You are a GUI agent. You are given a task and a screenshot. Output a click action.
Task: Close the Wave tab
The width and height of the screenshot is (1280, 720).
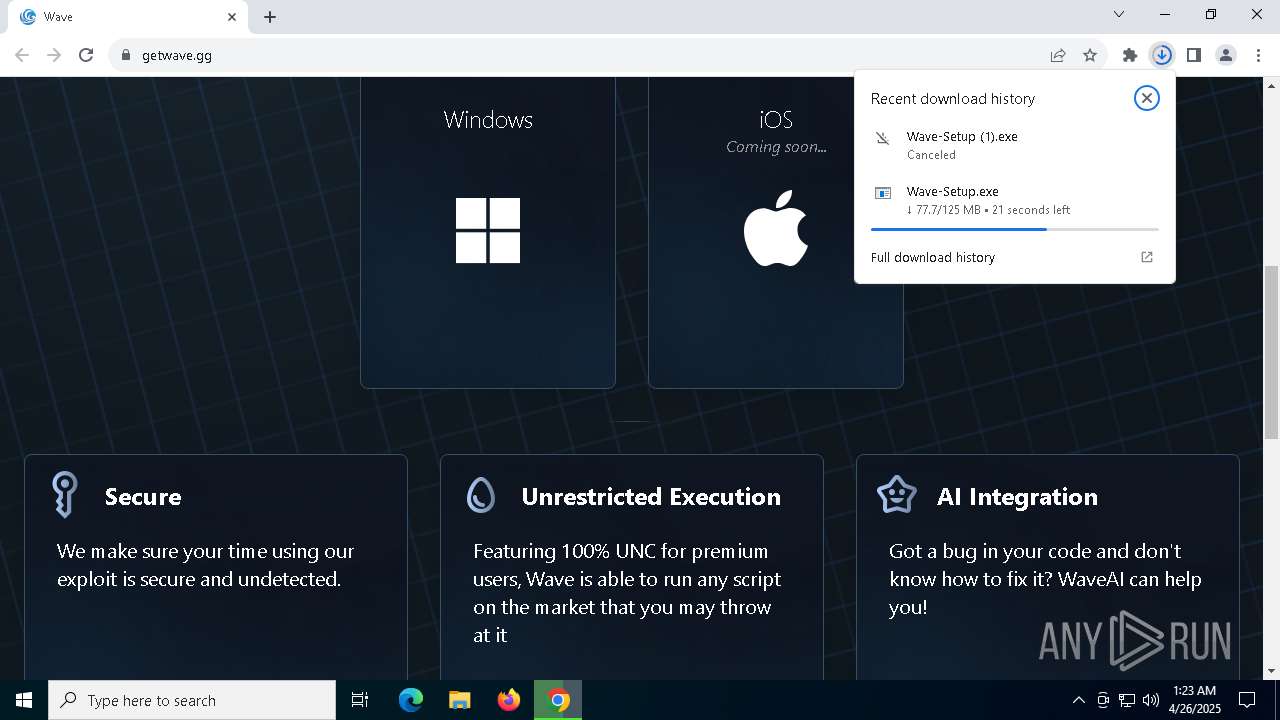tap(232, 17)
